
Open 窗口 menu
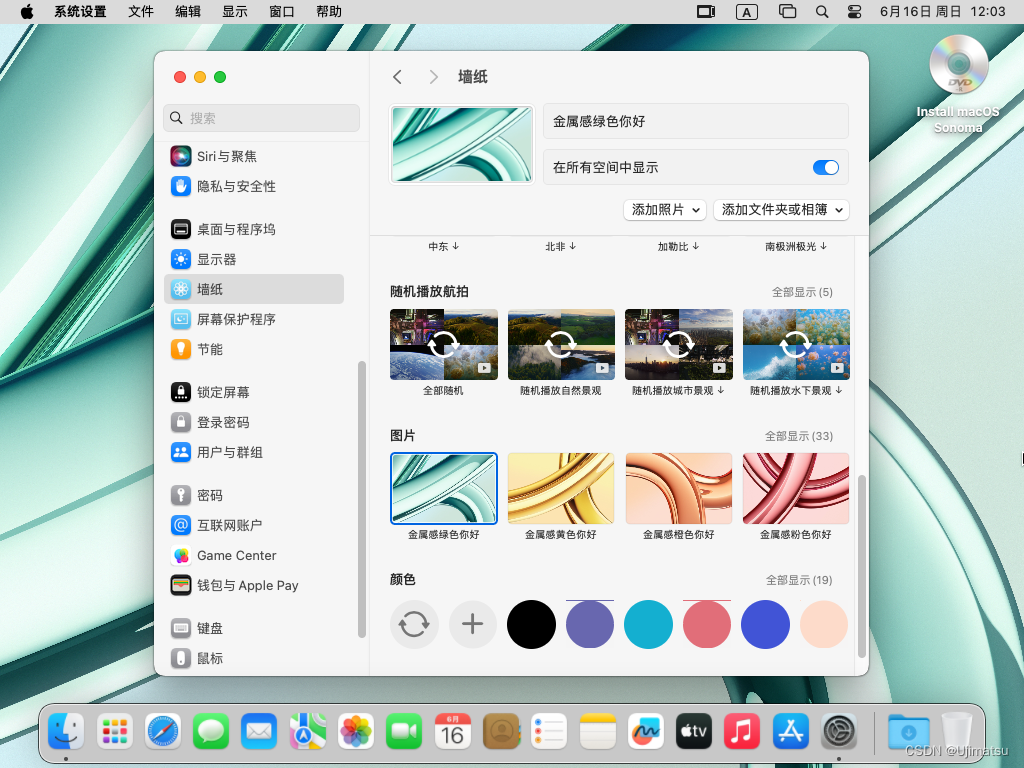(x=282, y=12)
